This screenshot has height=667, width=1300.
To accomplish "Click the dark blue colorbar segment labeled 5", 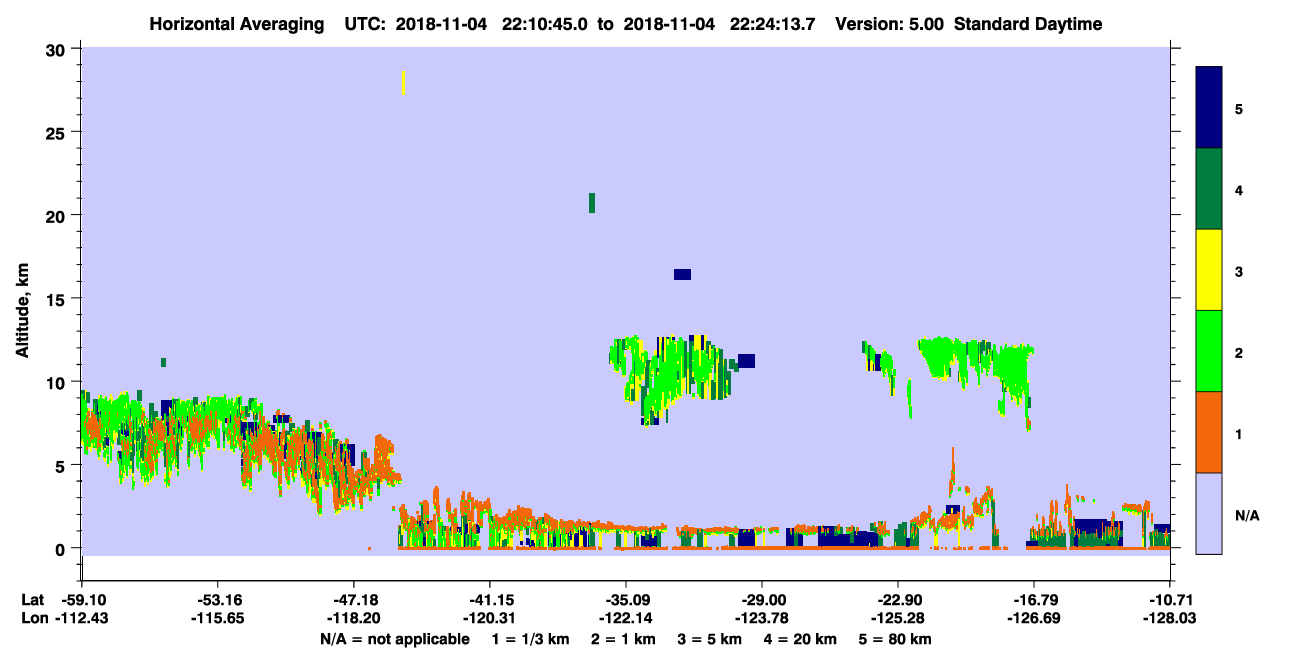I will 1209,108.
